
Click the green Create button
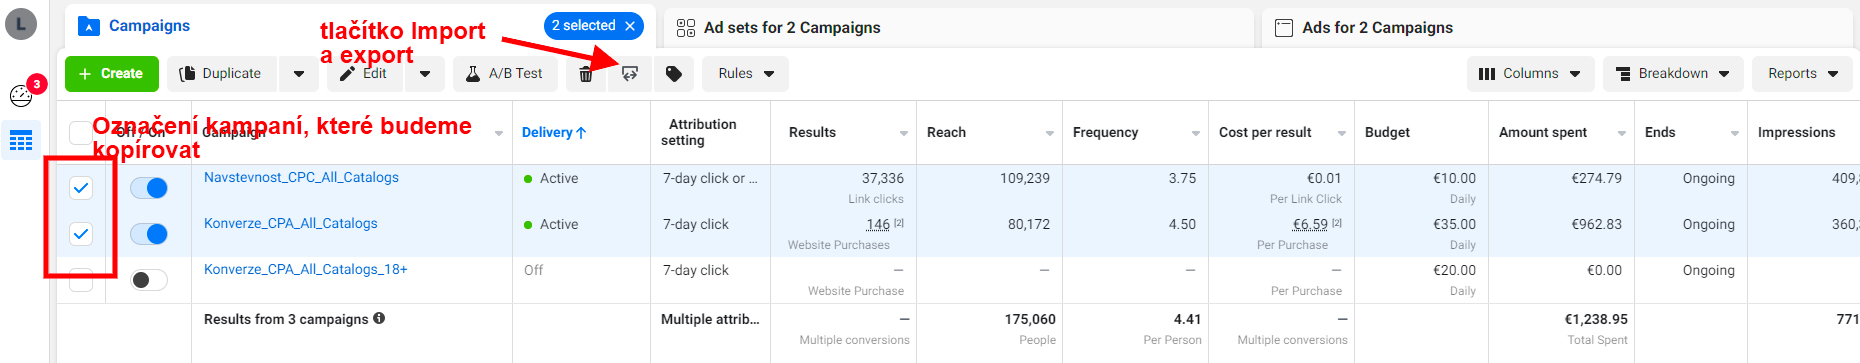pyautogui.click(x=111, y=74)
